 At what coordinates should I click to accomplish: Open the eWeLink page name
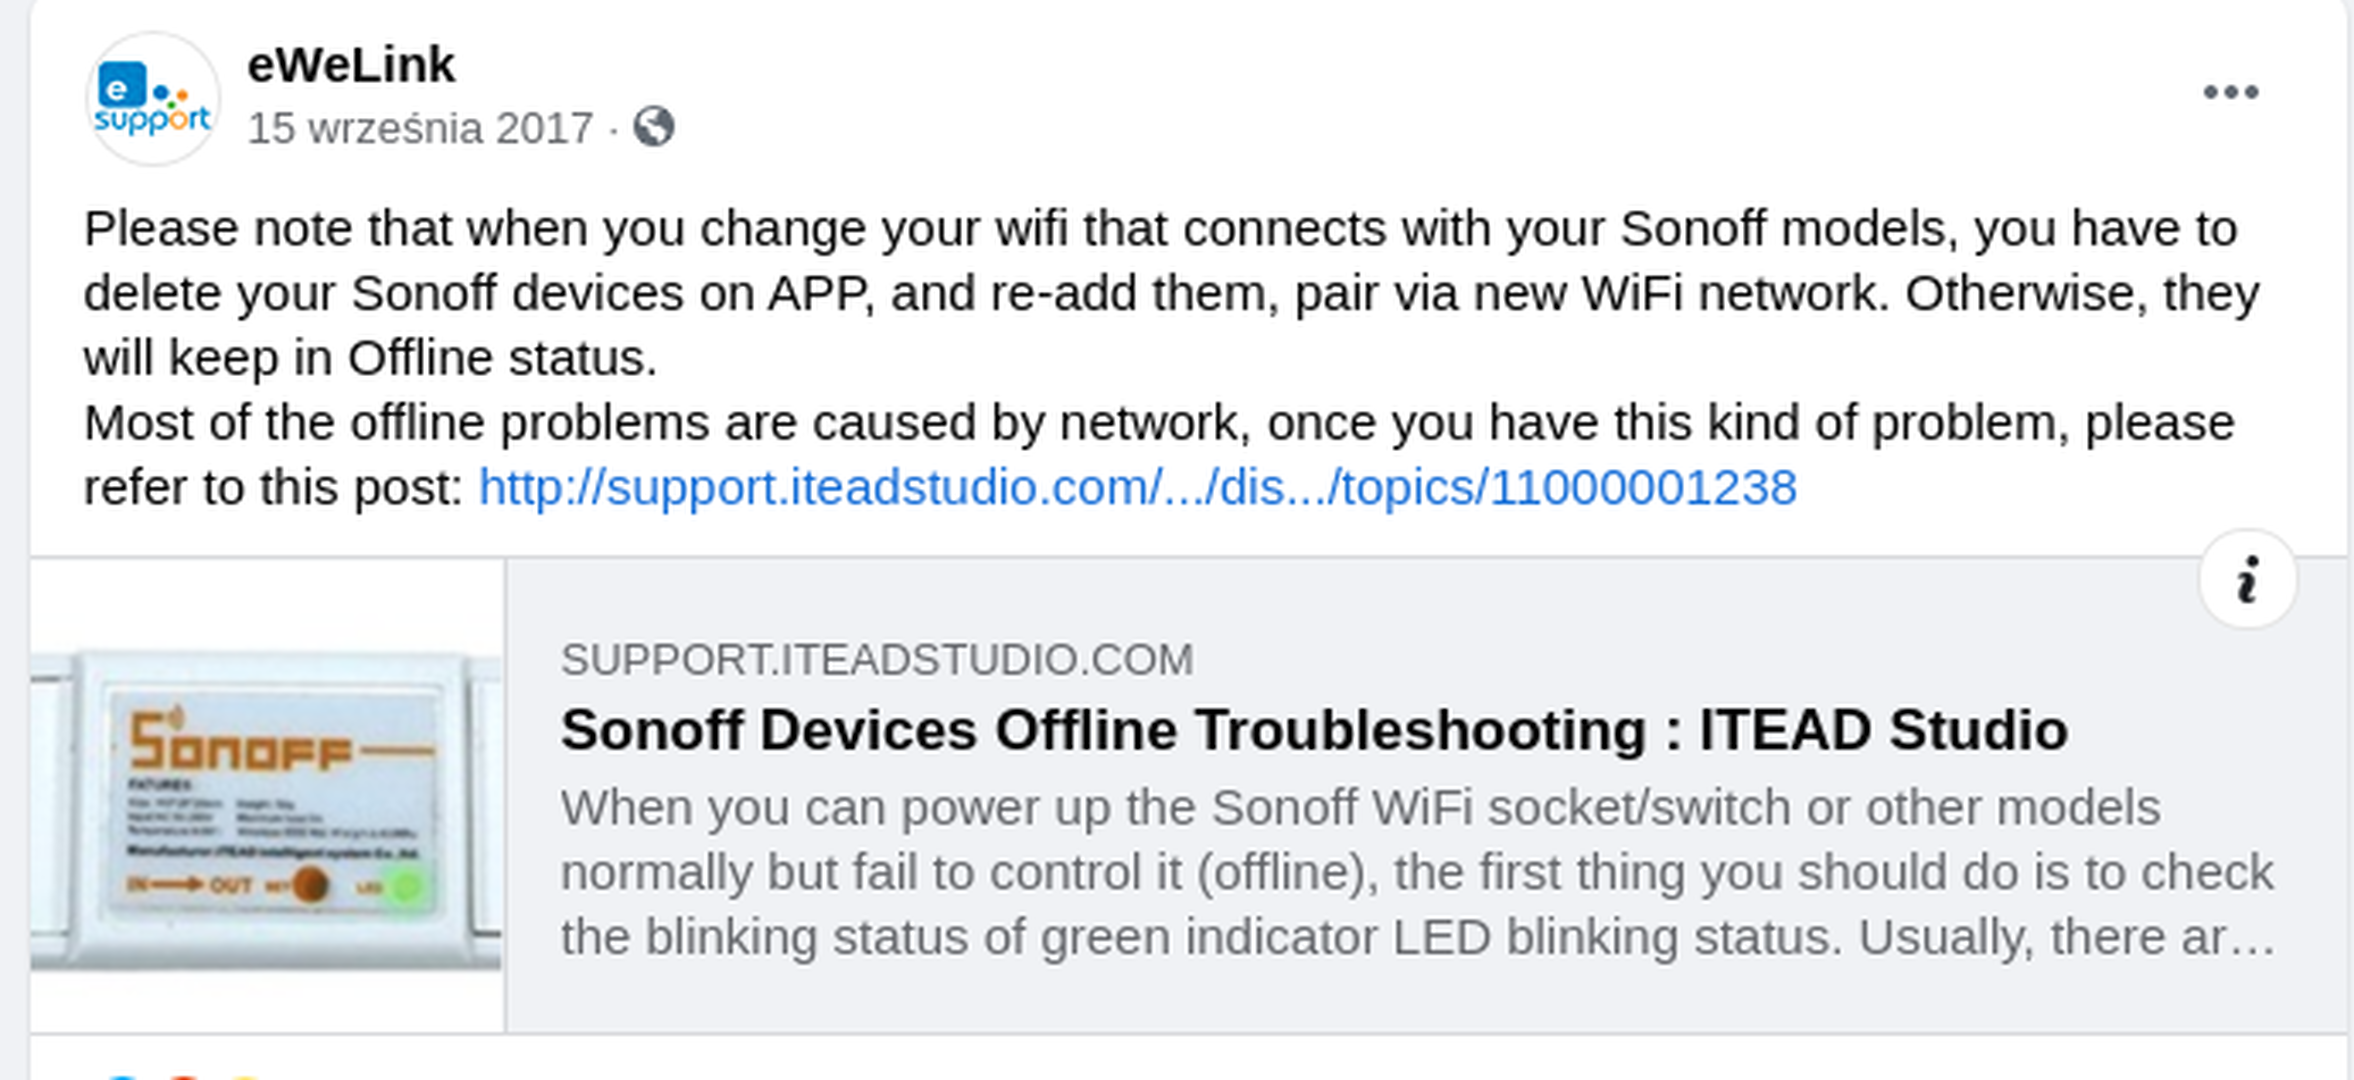click(351, 65)
